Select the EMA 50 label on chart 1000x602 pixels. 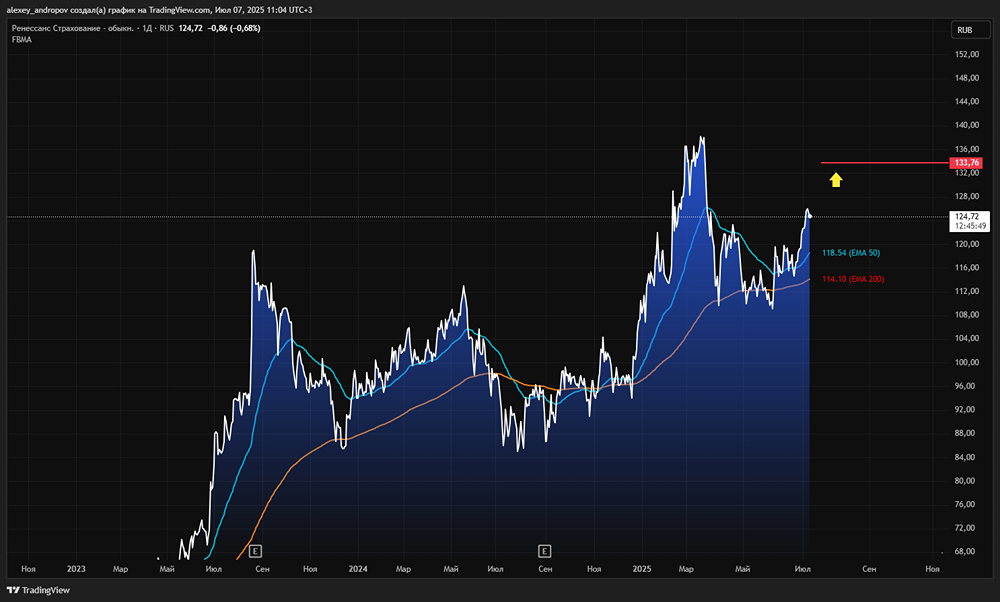tap(850, 253)
